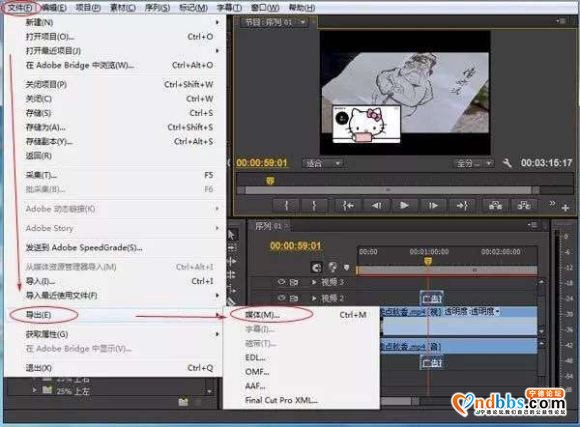Open the 文件(F) menu
580x427 pixels.
(x=20, y=7)
